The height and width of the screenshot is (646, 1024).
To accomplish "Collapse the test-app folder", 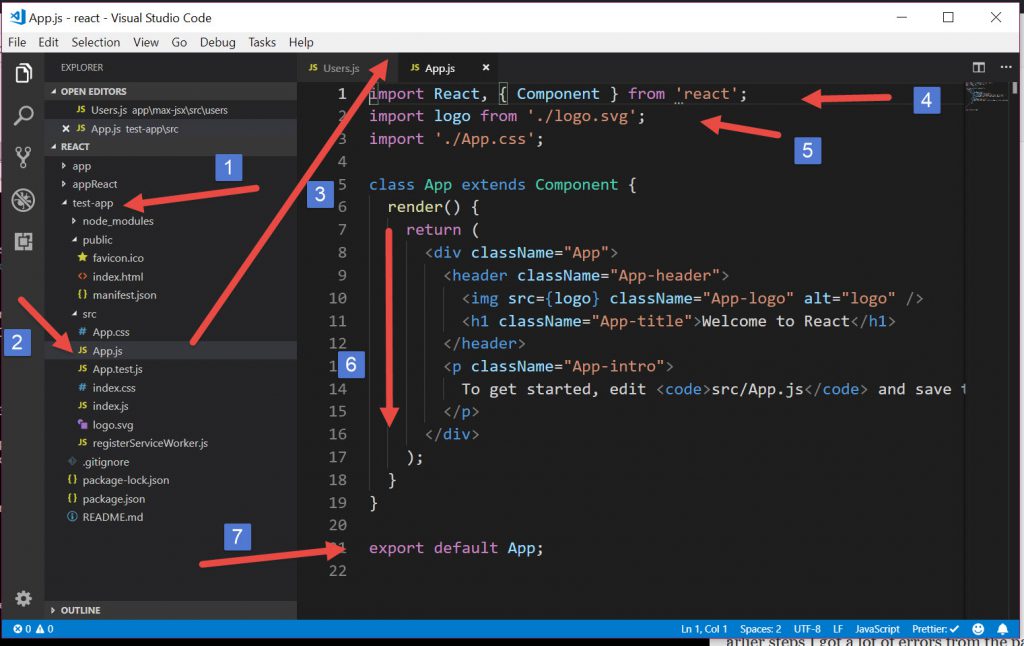I will [x=92, y=203].
